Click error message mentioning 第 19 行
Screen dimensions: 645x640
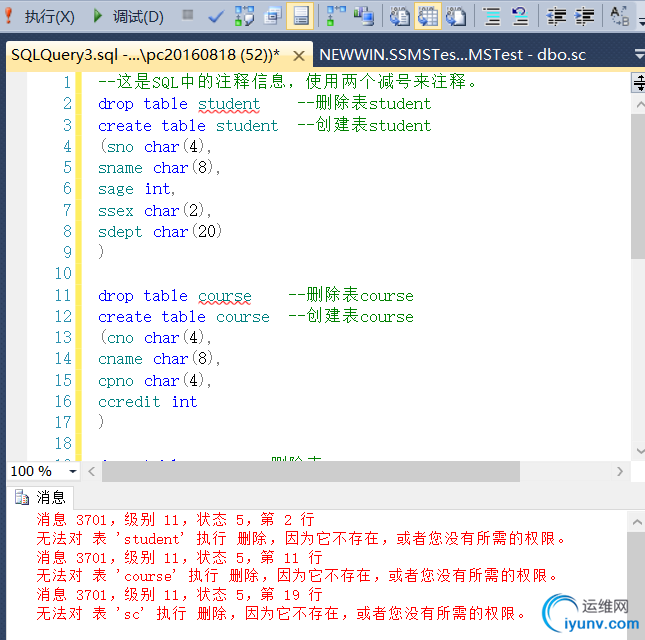[179, 594]
